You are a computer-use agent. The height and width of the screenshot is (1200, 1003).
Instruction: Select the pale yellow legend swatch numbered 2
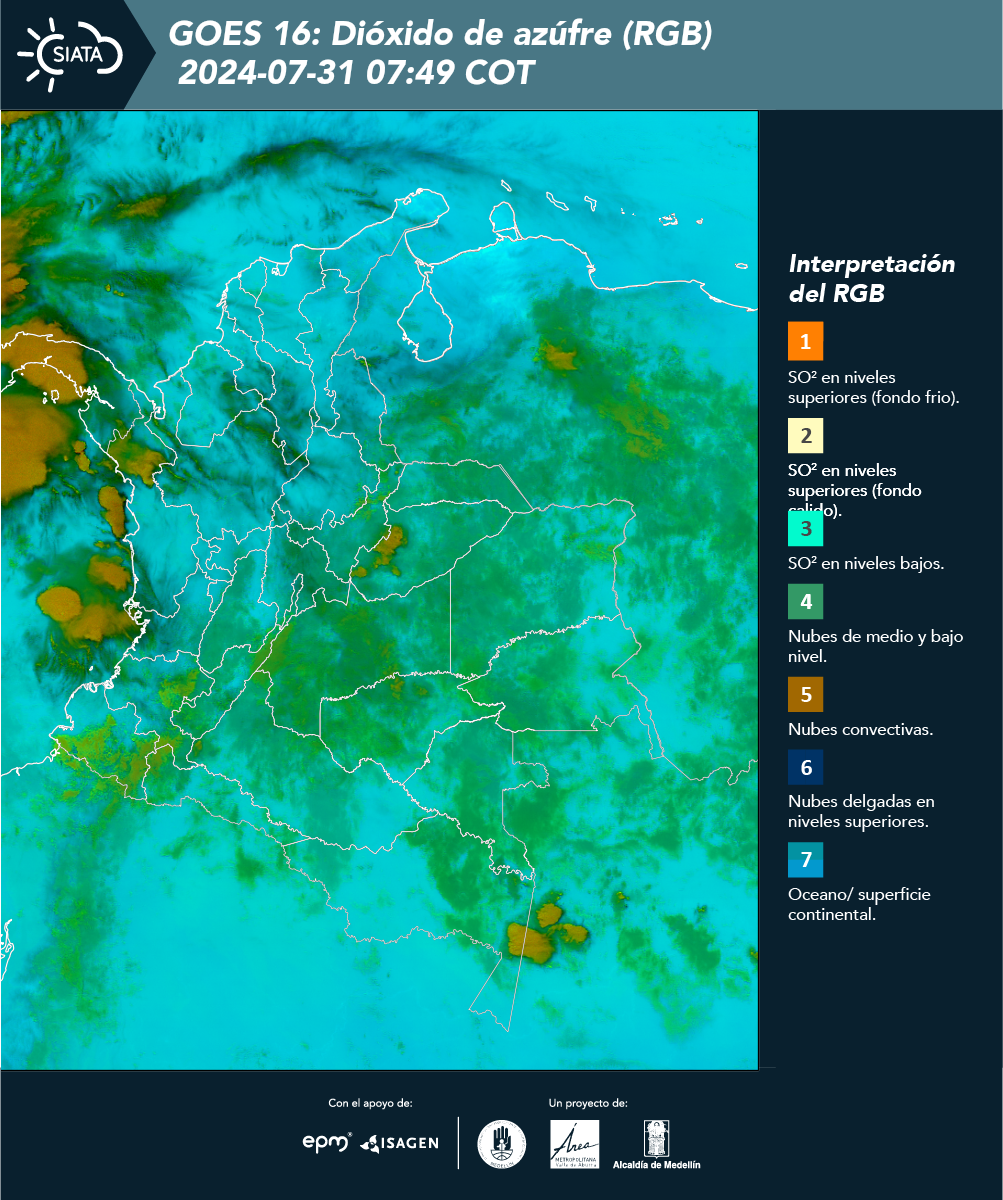coord(805,436)
